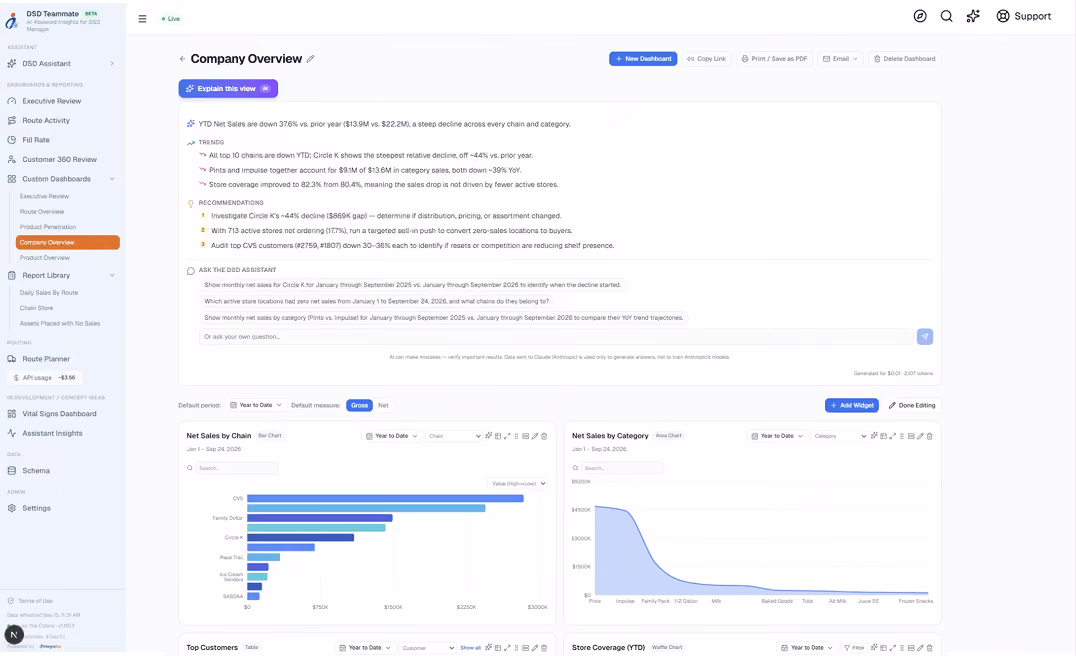Open the search magnifier in top bar

click(946, 16)
